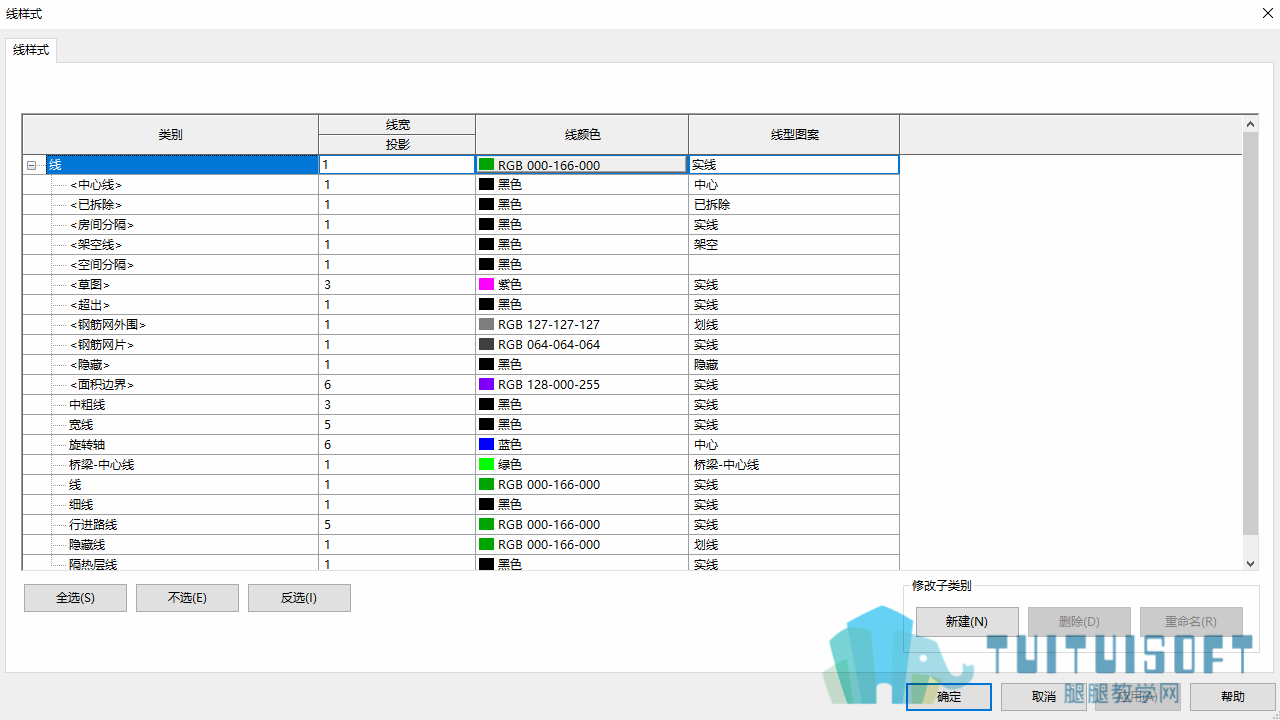The image size is (1280, 720).
Task: Edit line weight 5 of 宽线 row
Action: click(397, 425)
